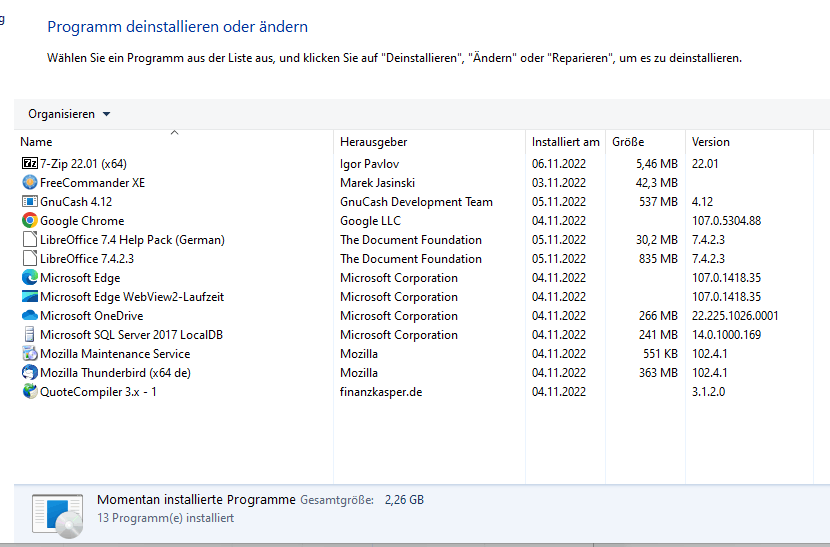Click the LibreOffice Help Pack document icon

click(30, 240)
